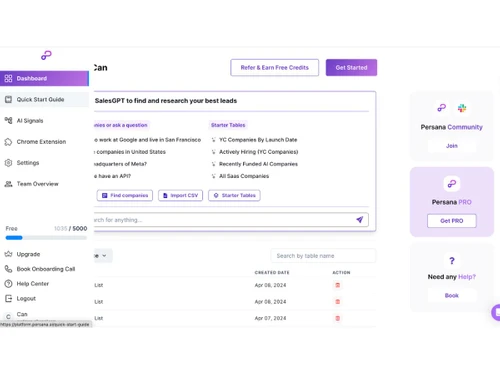Click the Persana PRO logo icon

pos(452,184)
